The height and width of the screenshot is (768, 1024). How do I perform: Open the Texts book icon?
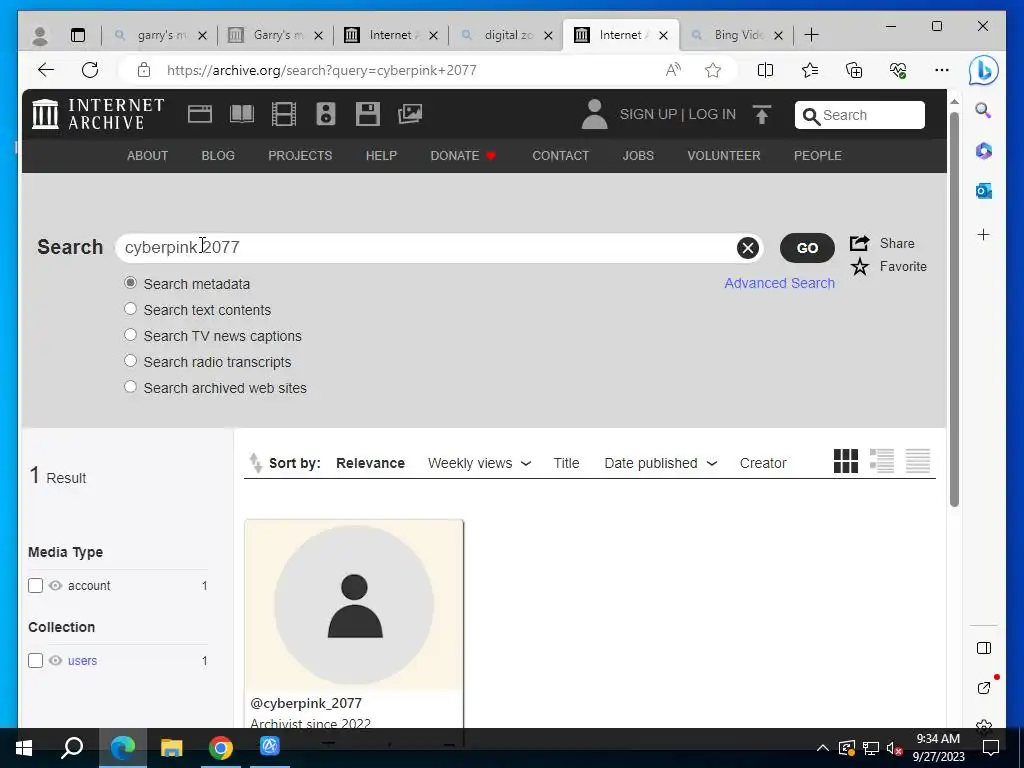point(242,114)
